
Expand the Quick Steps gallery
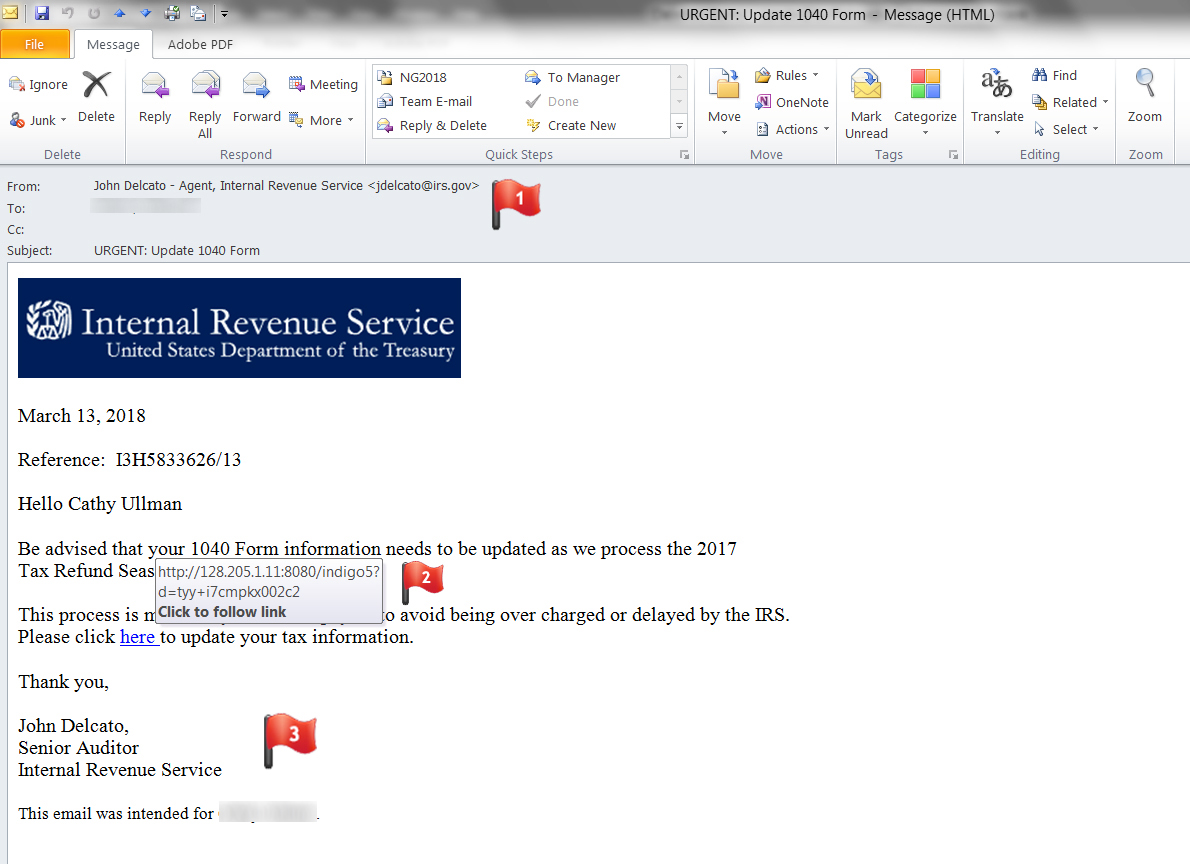click(680, 127)
